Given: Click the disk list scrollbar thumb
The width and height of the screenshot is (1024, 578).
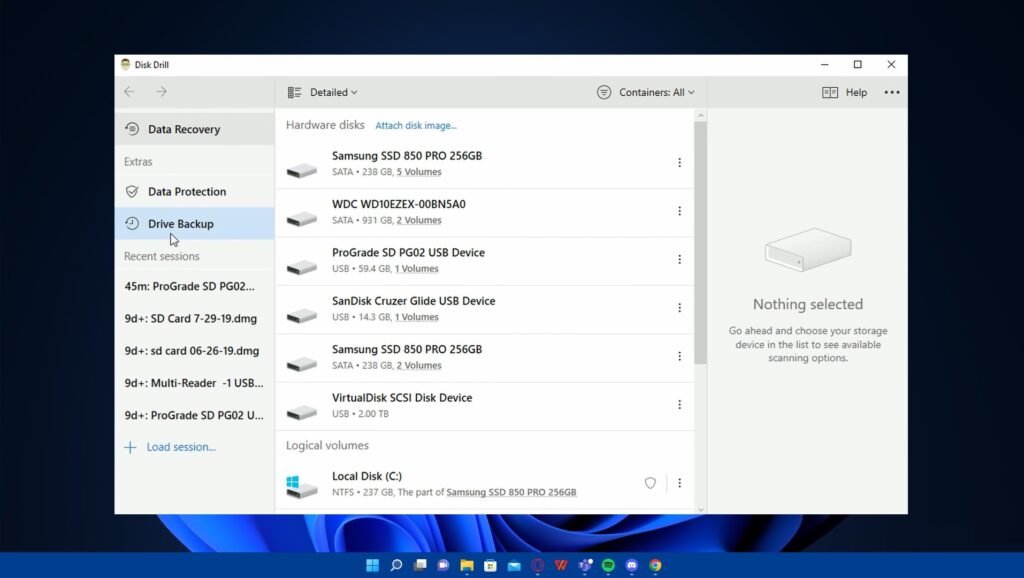Looking at the screenshot, I should [x=701, y=243].
